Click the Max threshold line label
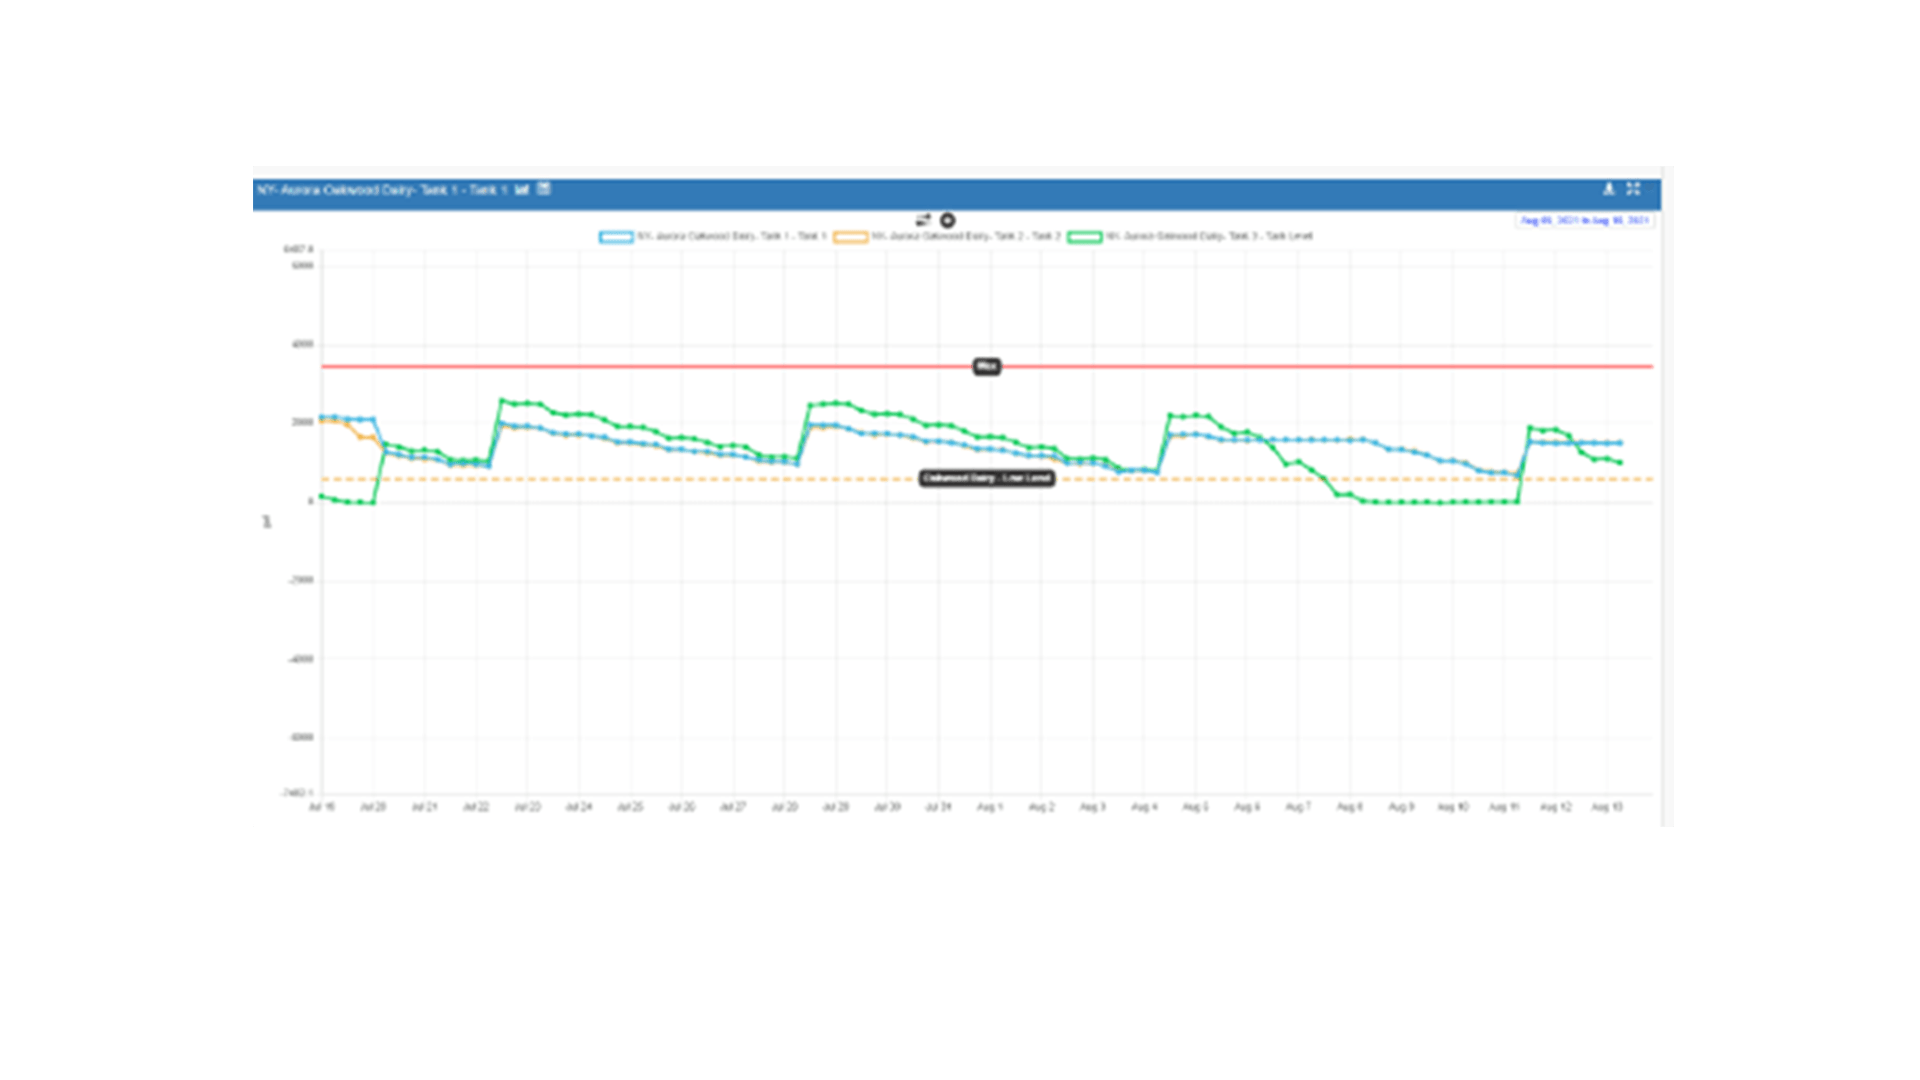The width and height of the screenshot is (1920, 1080). click(x=986, y=367)
